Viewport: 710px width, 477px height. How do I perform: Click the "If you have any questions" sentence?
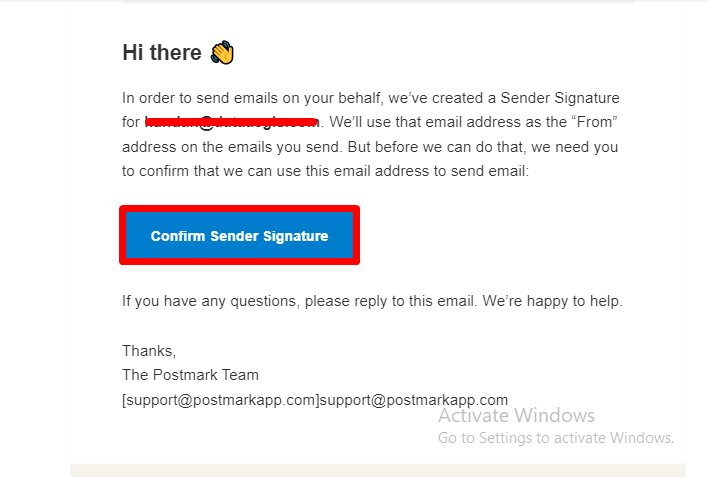tap(210, 300)
